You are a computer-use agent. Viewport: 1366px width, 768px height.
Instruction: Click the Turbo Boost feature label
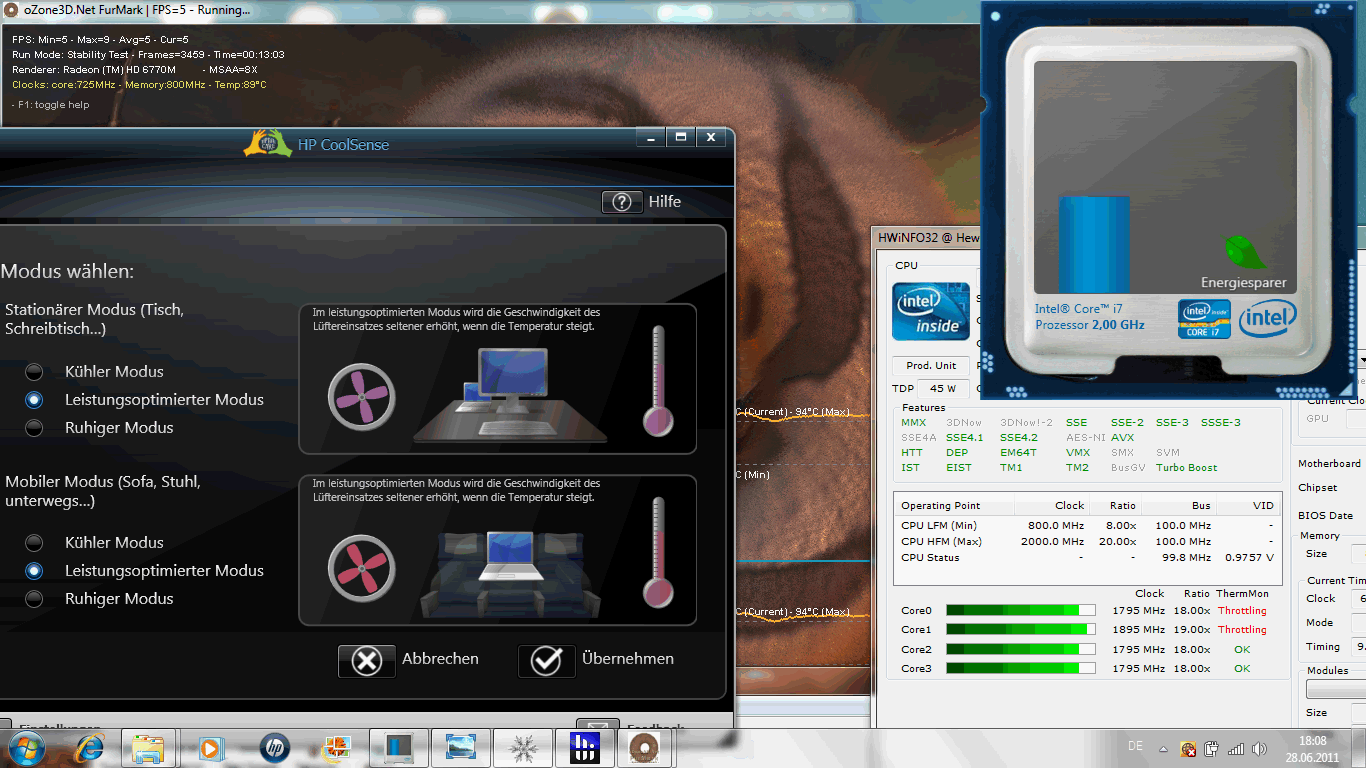(1186, 467)
